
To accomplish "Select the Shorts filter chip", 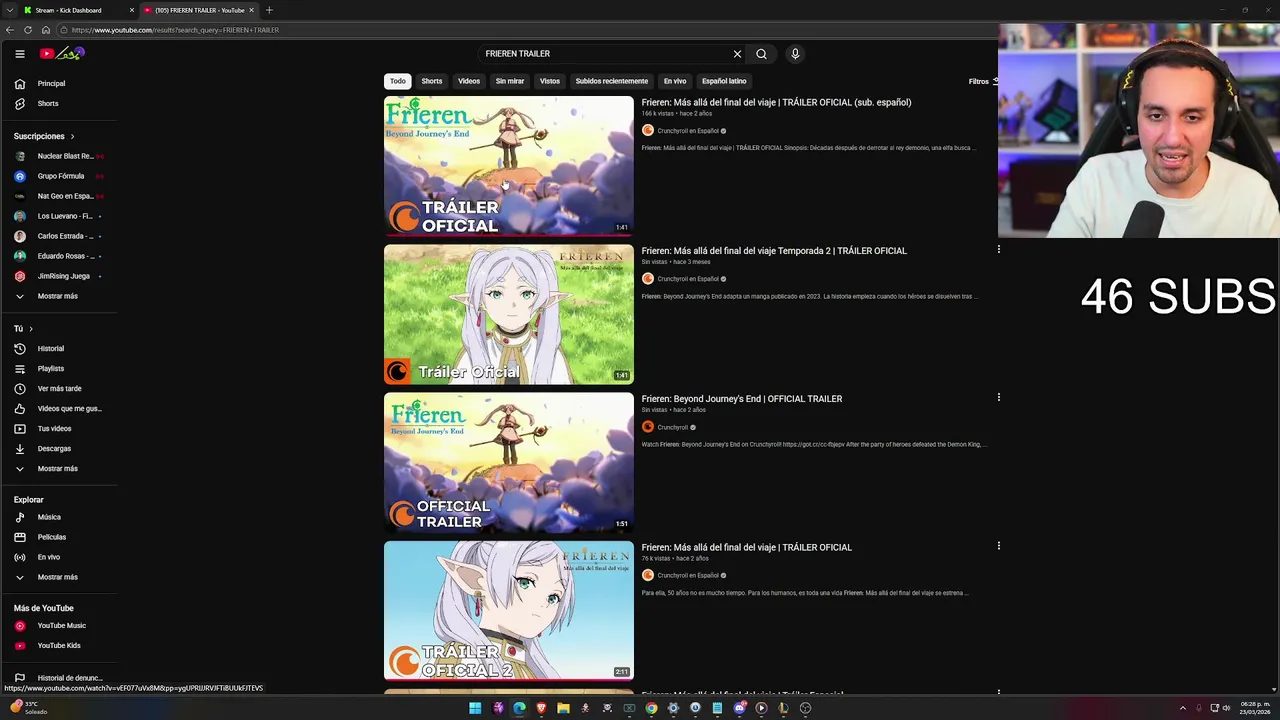I will [x=432, y=81].
